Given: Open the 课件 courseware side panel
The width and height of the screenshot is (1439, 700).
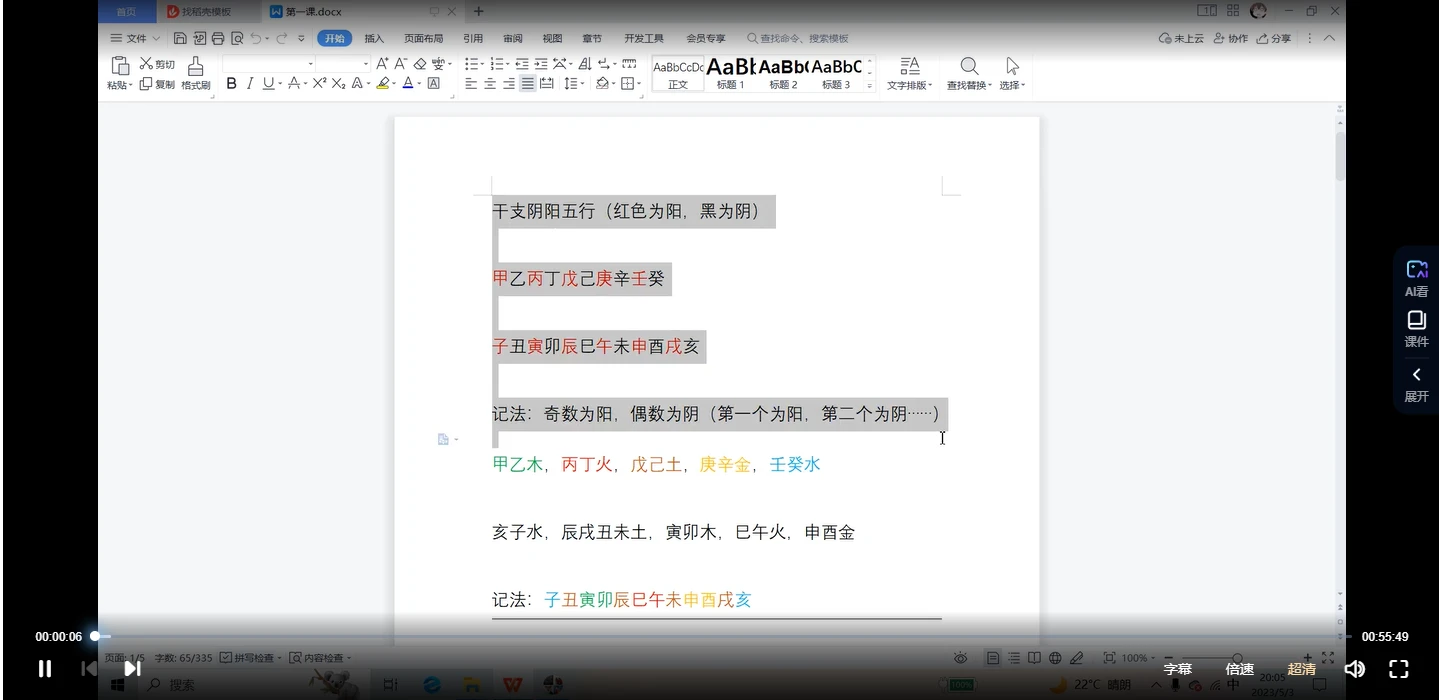Looking at the screenshot, I should pyautogui.click(x=1416, y=329).
